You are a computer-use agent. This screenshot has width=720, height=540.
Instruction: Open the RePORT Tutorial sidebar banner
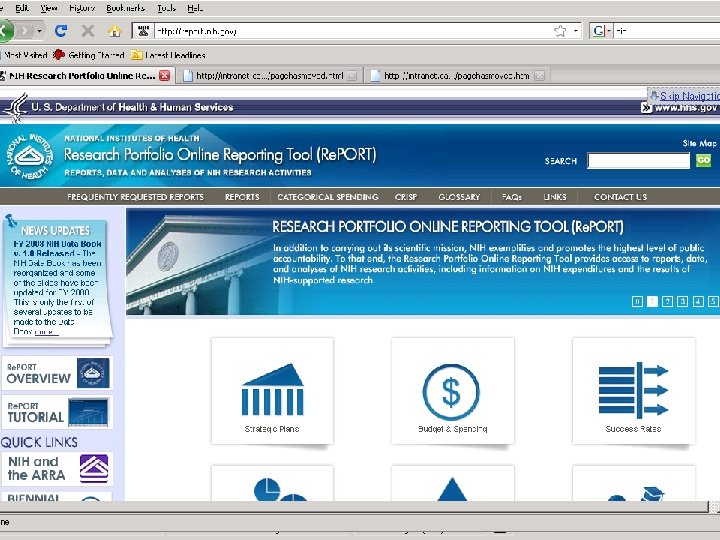pyautogui.click(x=57, y=412)
